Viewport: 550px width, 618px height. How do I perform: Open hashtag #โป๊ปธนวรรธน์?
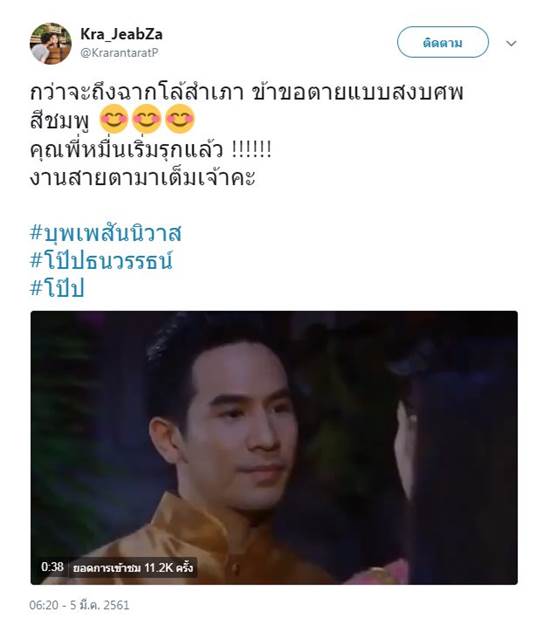(x=101, y=260)
